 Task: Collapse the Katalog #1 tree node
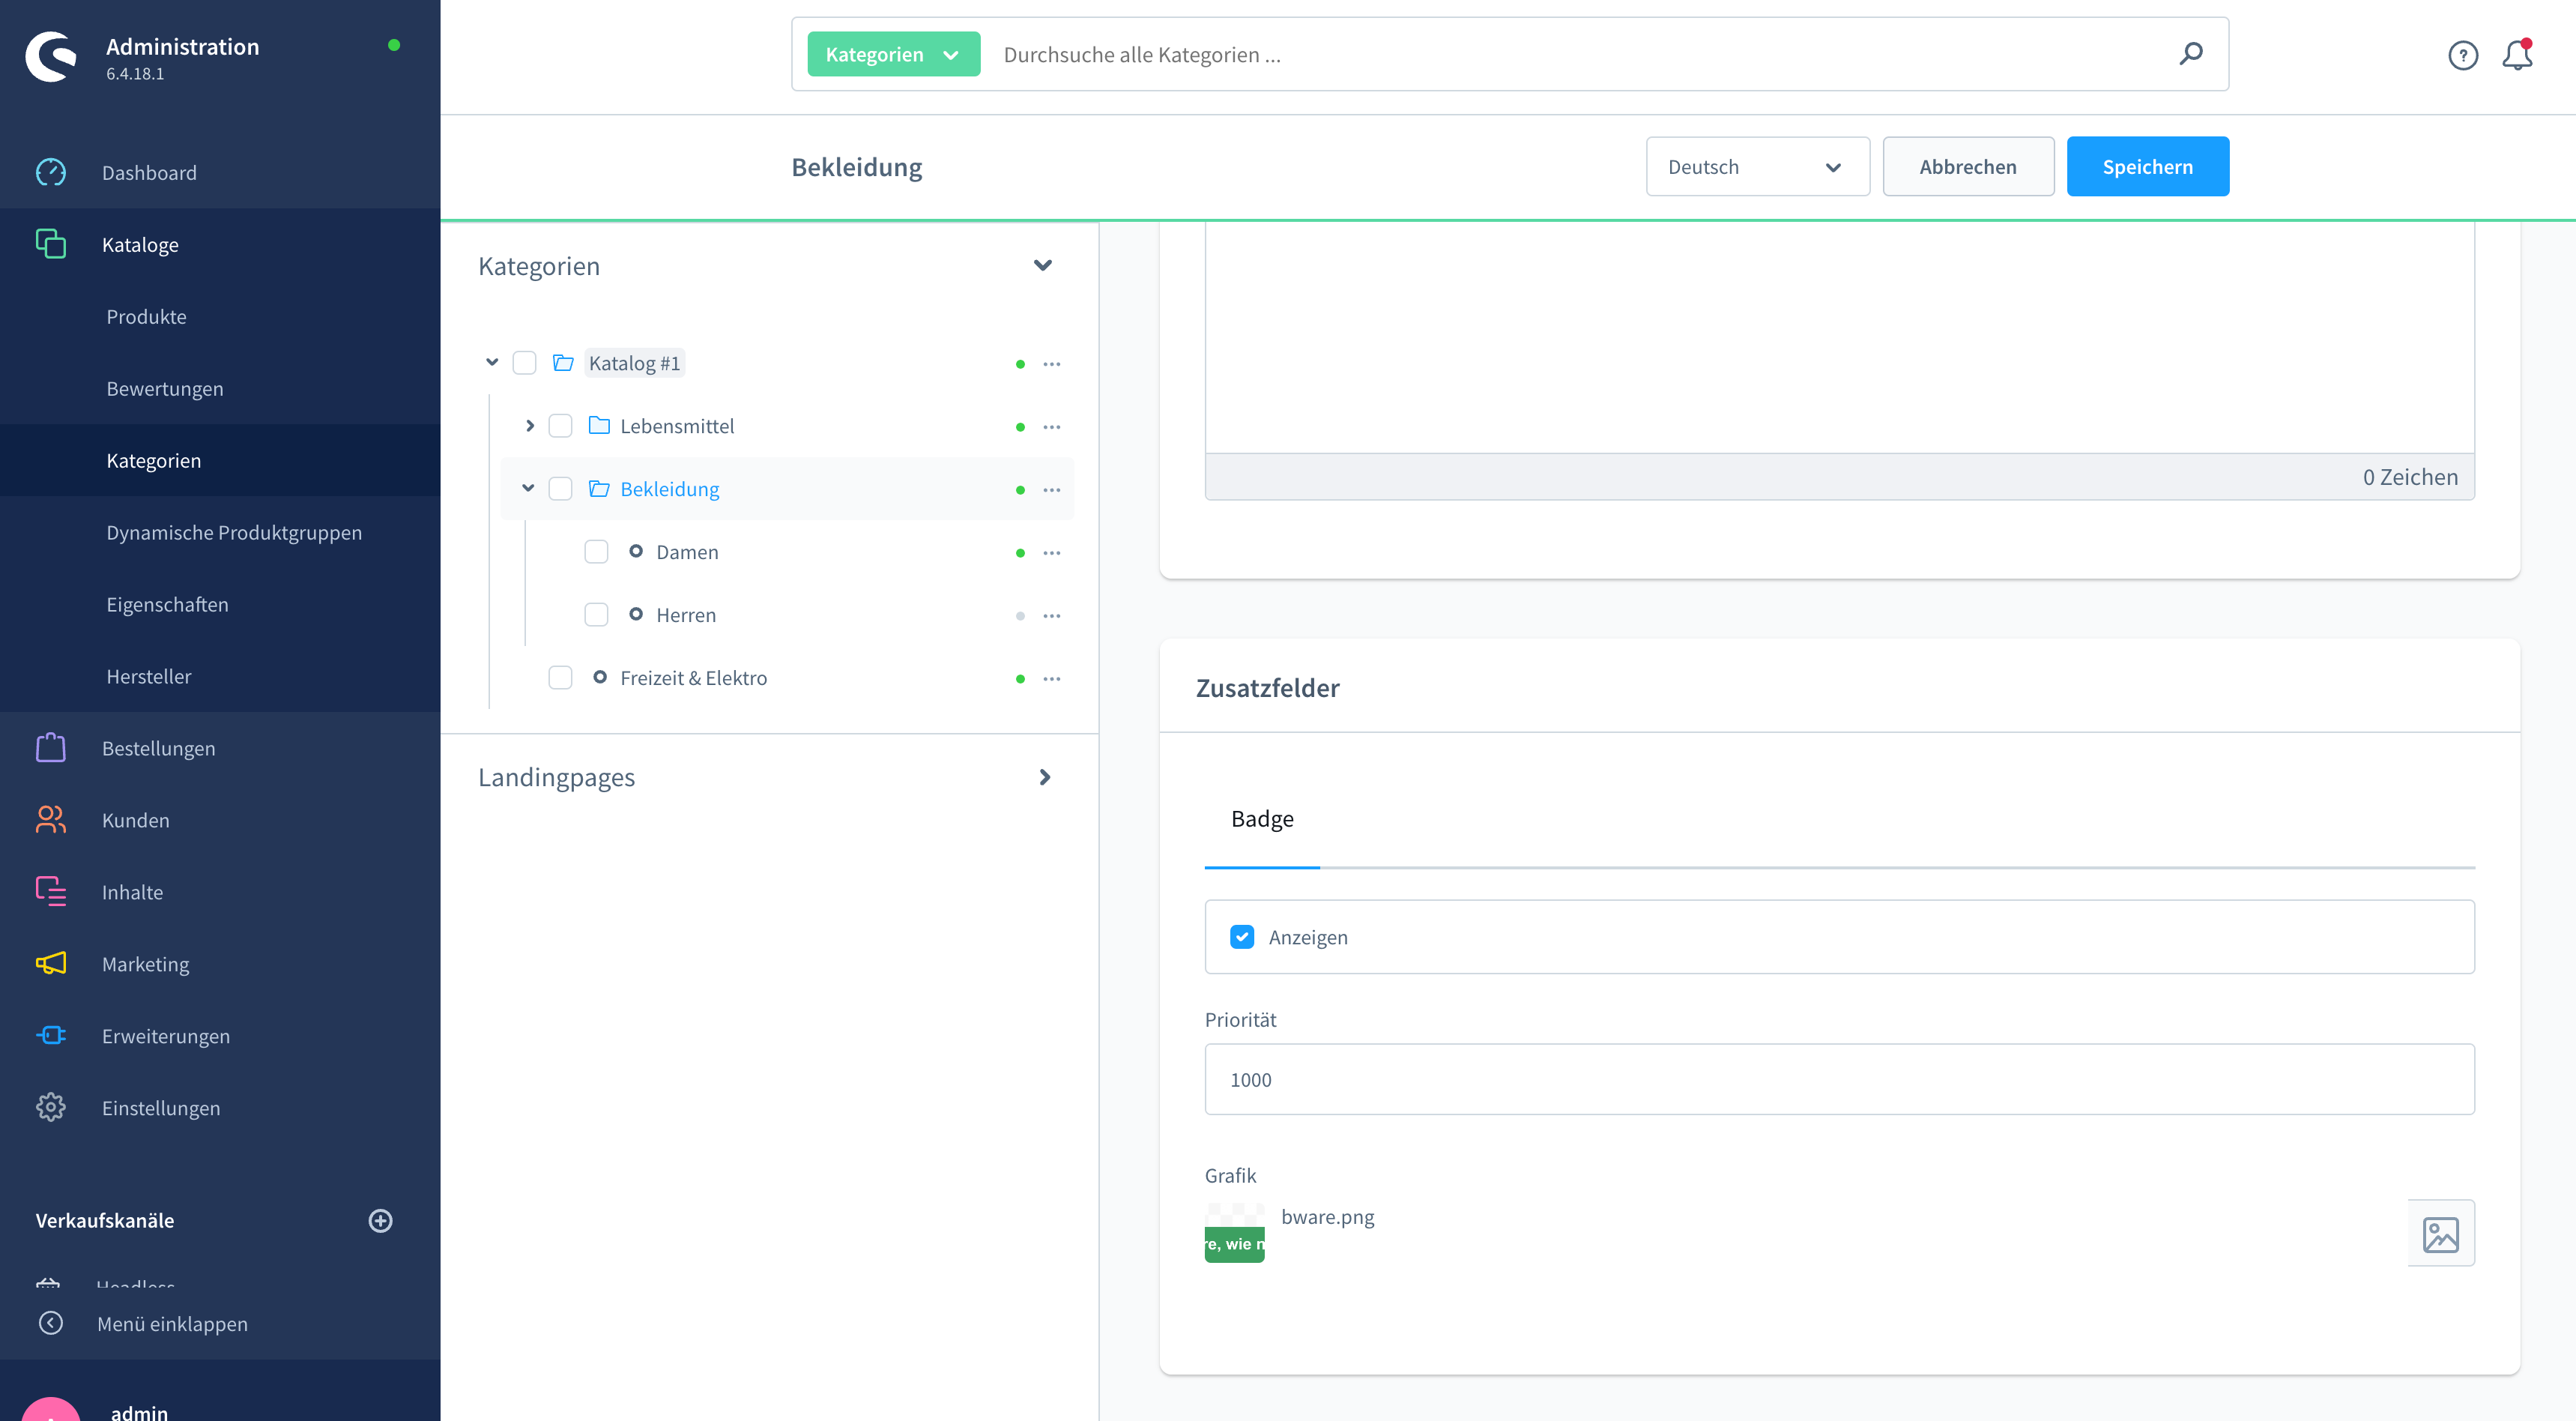tap(492, 363)
